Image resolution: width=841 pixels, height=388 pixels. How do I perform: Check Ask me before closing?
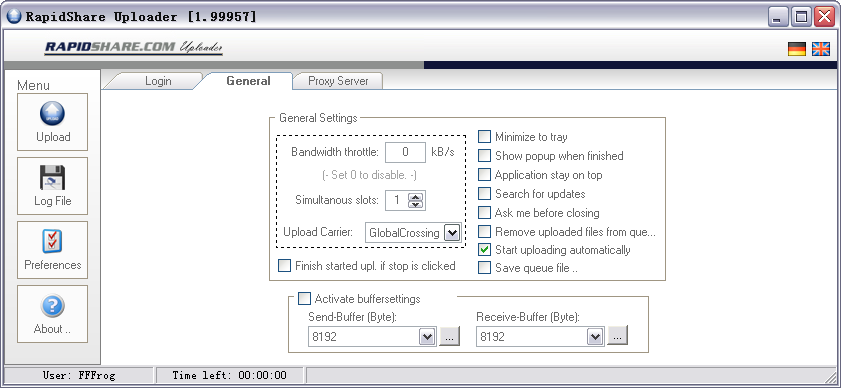pos(484,213)
